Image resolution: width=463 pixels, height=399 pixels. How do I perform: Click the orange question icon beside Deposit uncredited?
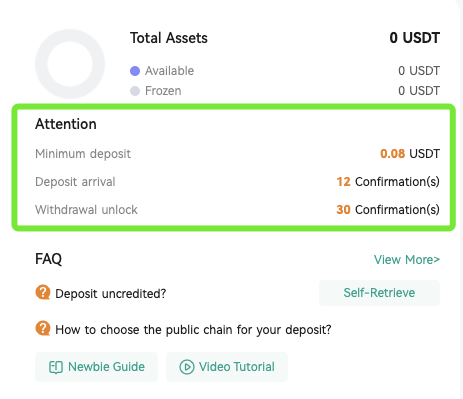click(43, 293)
